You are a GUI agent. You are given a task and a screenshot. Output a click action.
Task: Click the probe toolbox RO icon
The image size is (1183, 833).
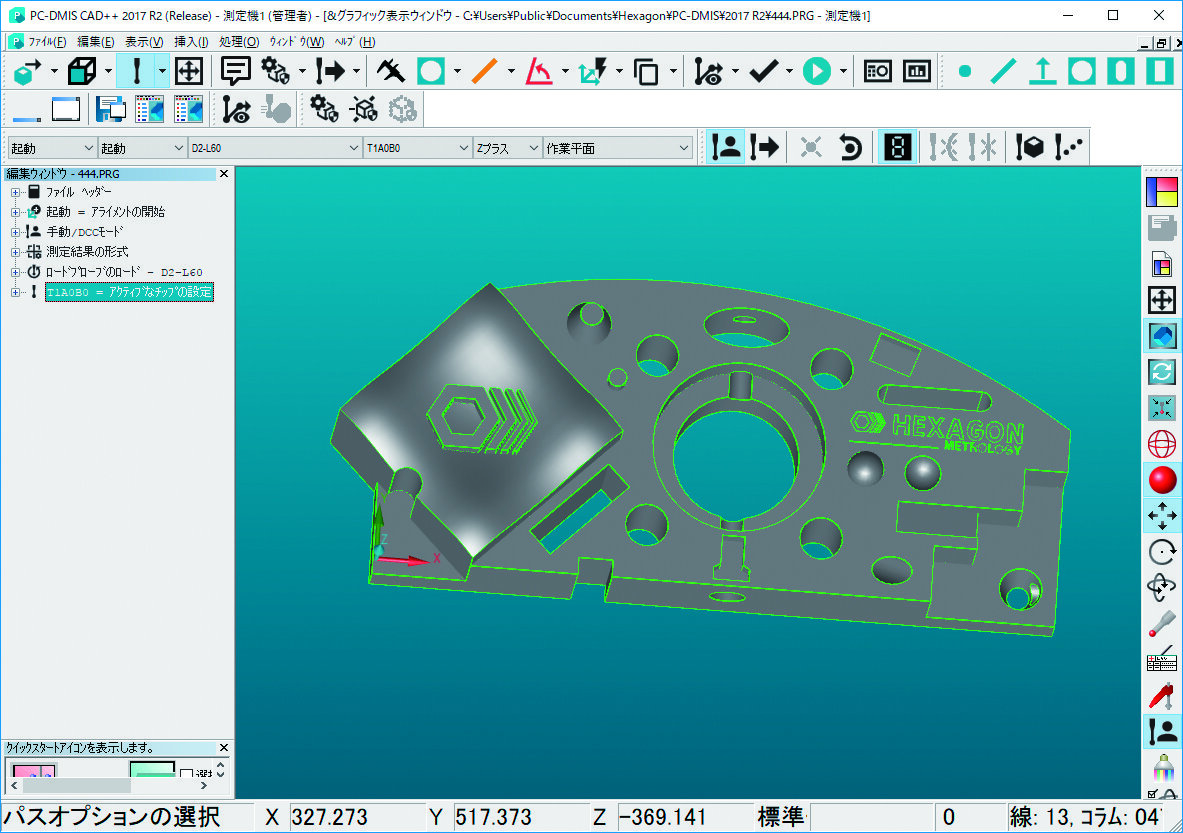877,72
